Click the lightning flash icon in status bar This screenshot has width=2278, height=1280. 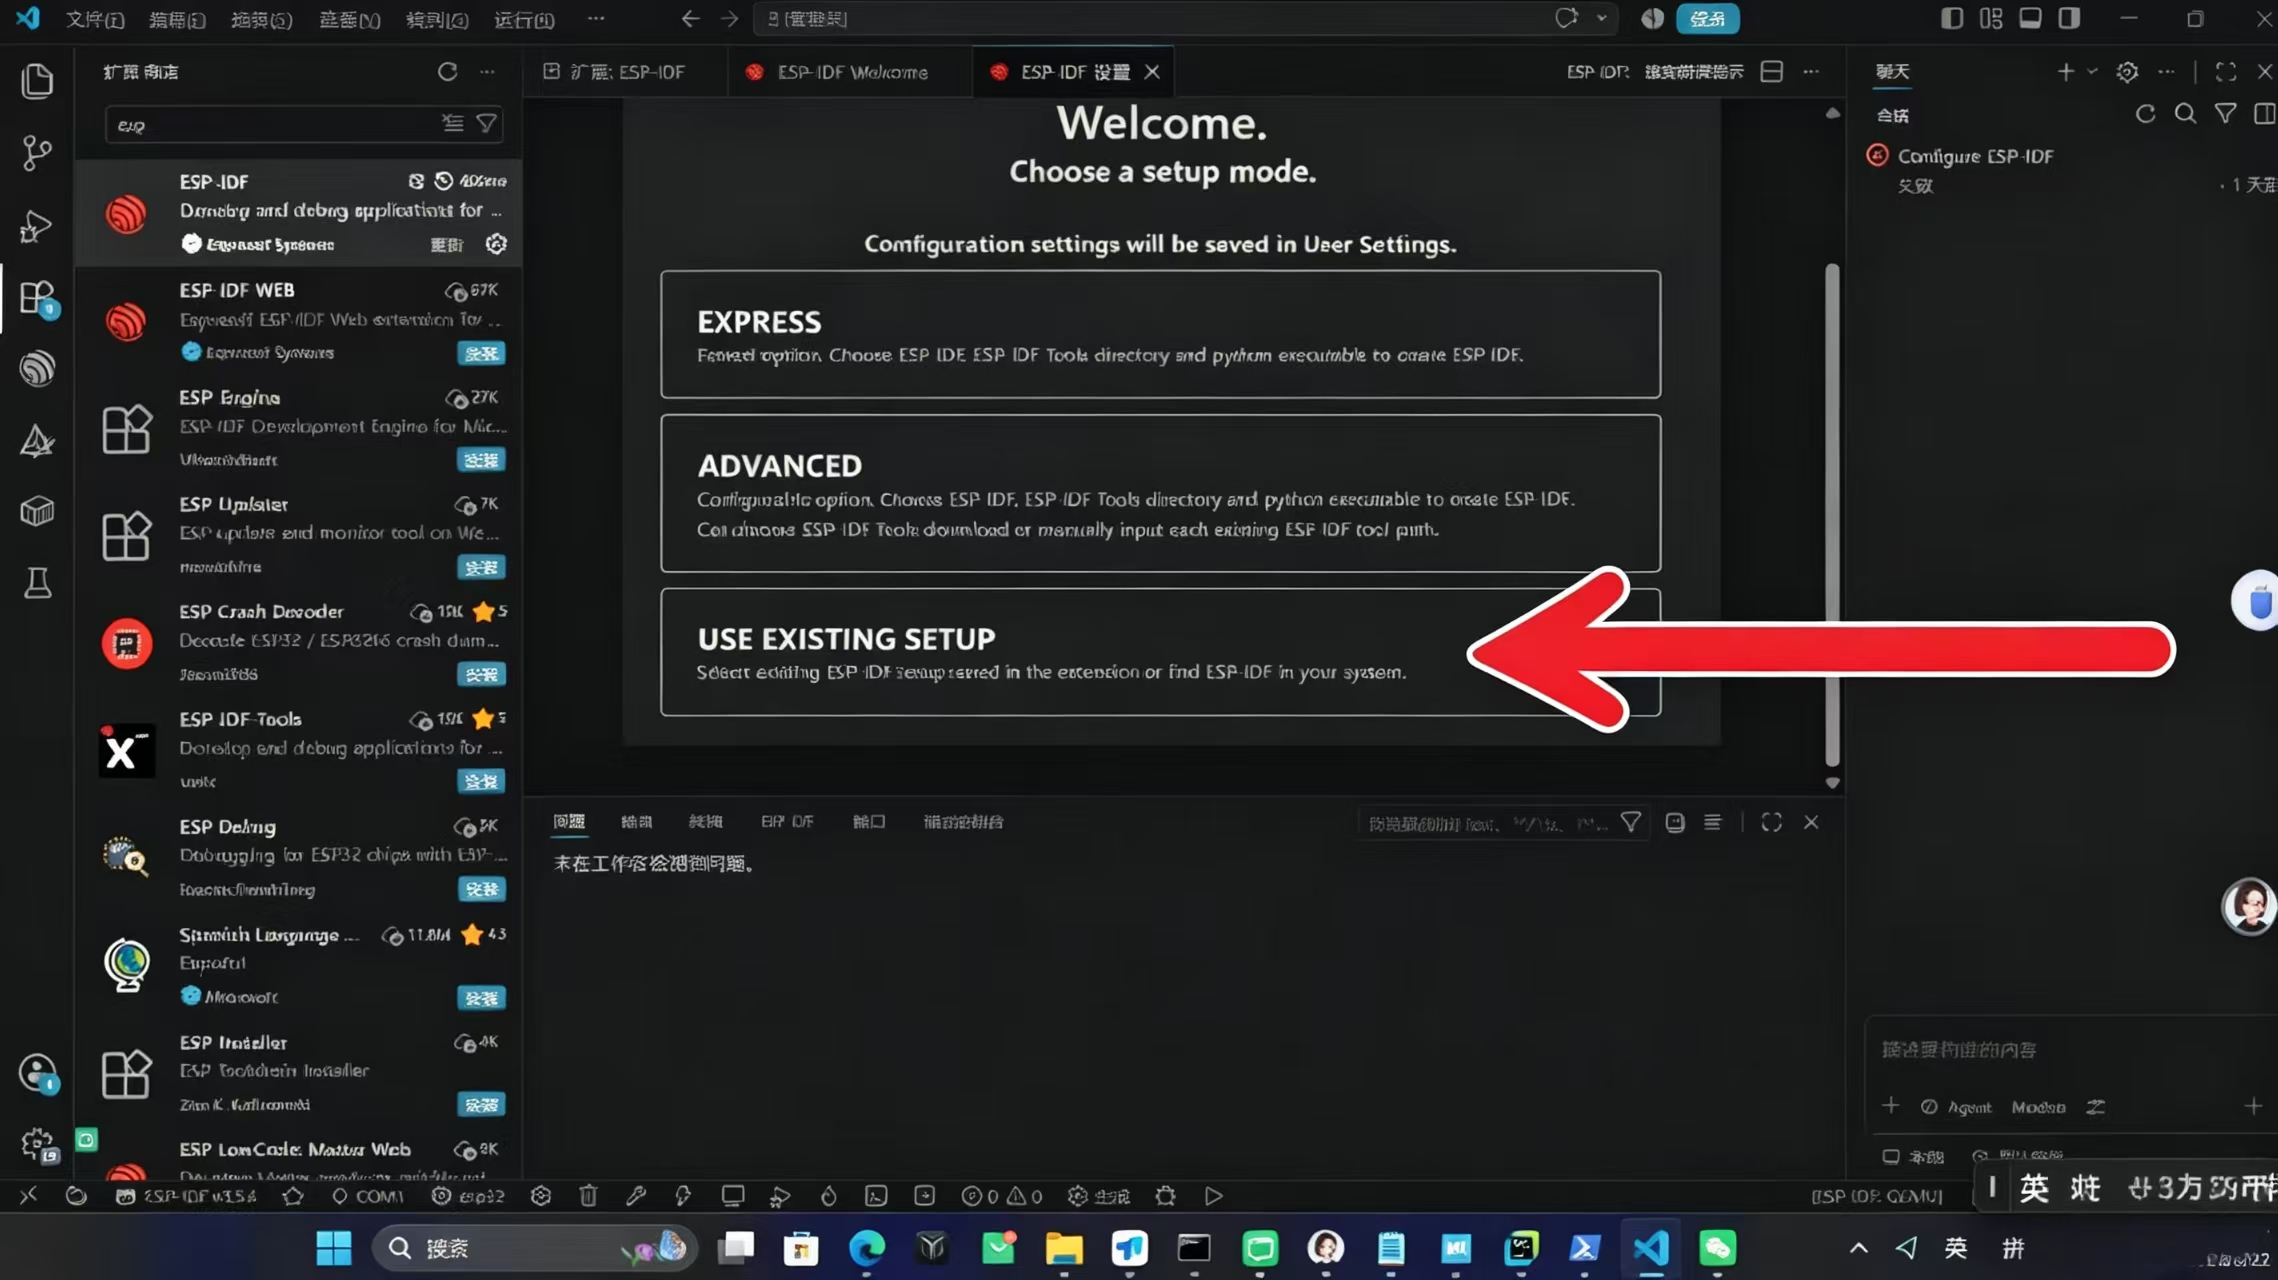[x=683, y=1195]
